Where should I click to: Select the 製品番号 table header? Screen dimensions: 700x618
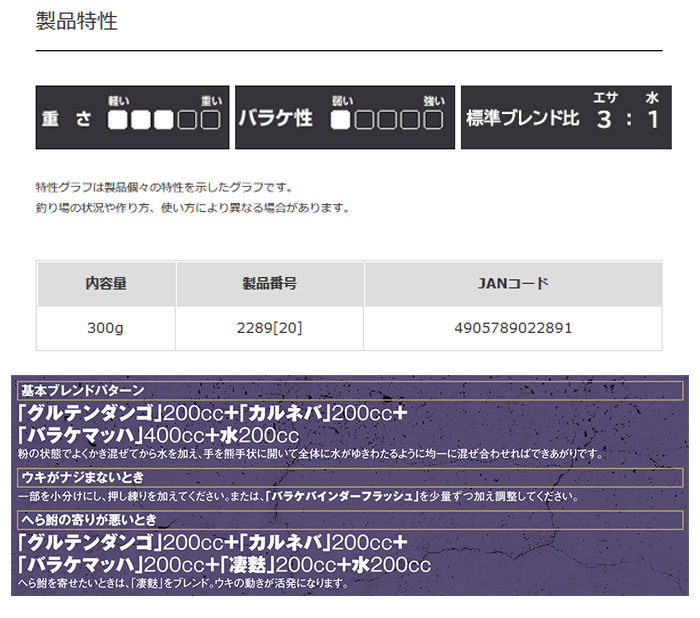(270, 284)
